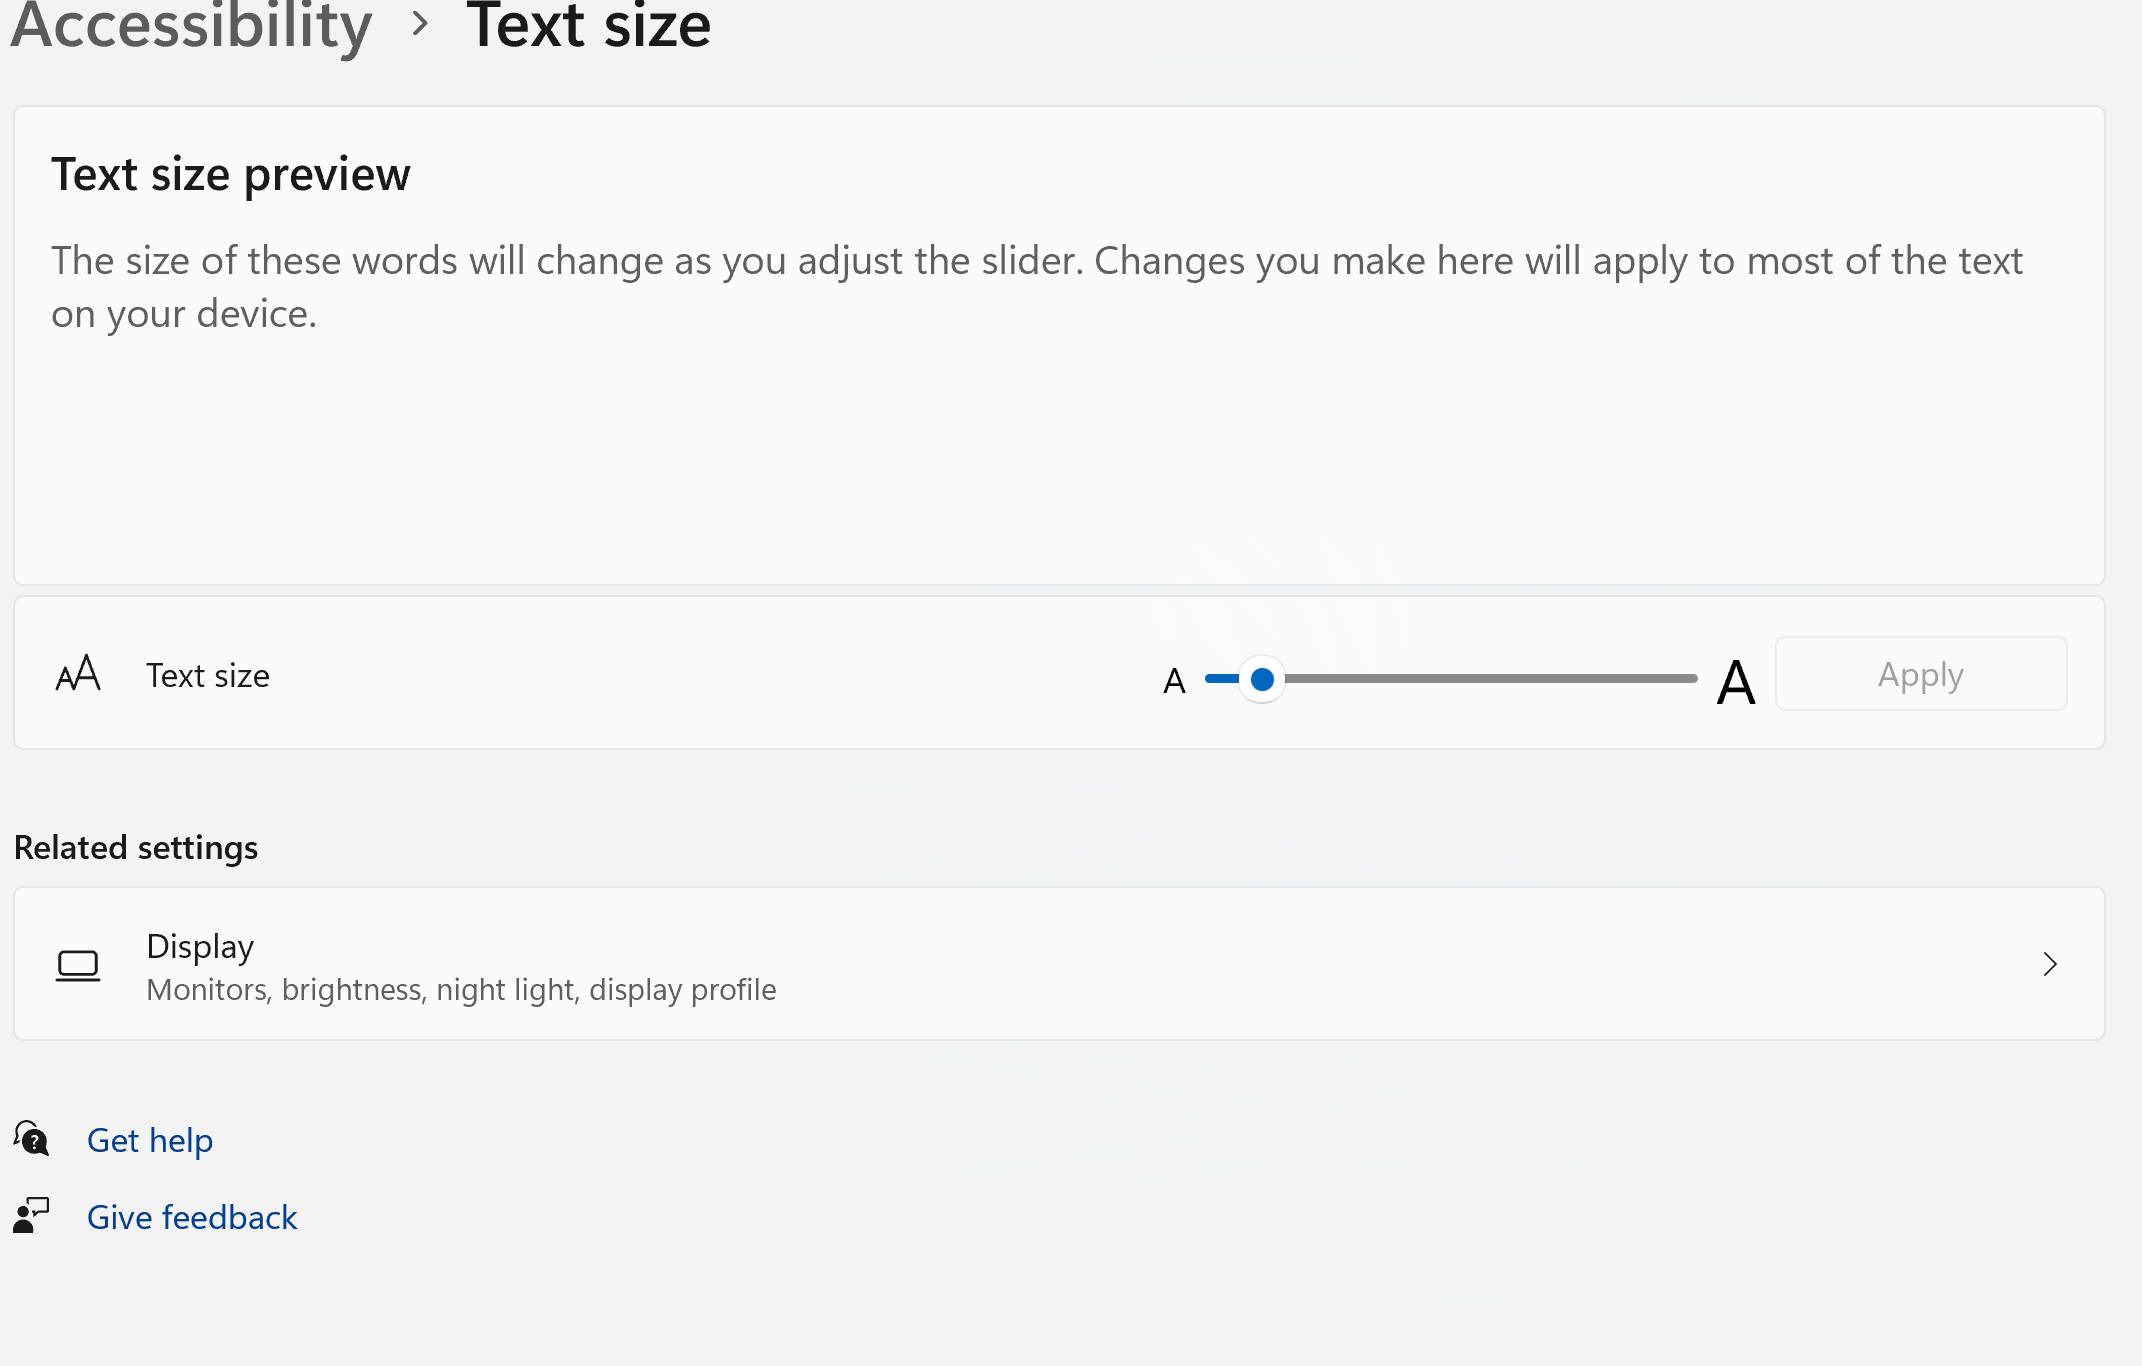Click the Give feedback person icon
The width and height of the screenshot is (2142, 1366).
point(31,1216)
